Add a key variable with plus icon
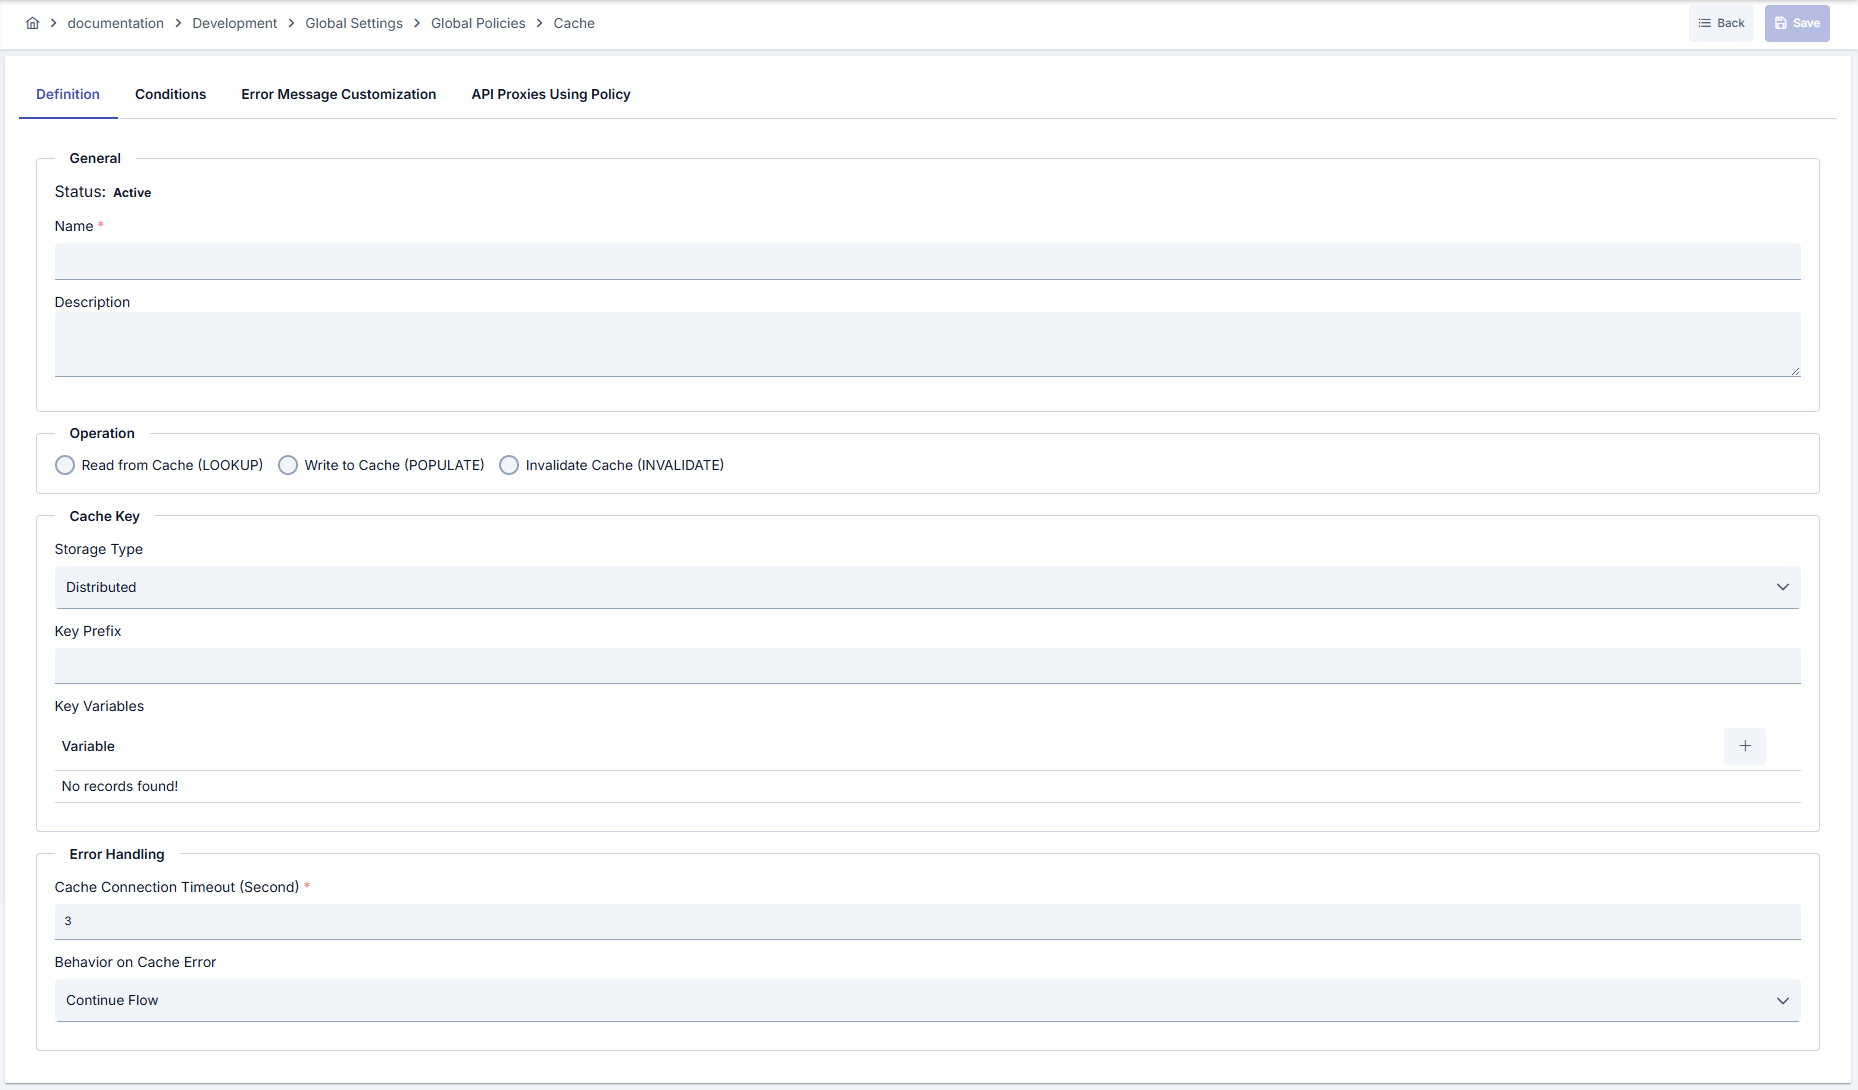The image size is (1858, 1090). (x=1745, y=746)
